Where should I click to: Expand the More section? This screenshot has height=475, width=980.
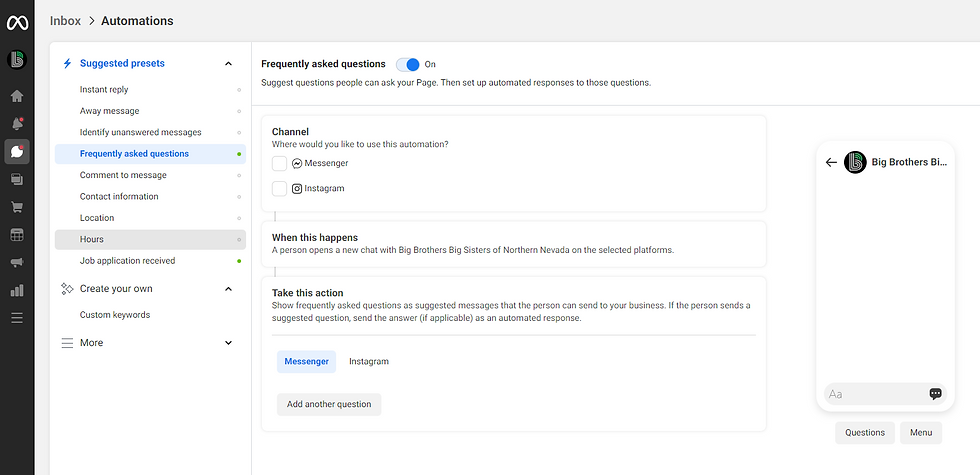228,342
